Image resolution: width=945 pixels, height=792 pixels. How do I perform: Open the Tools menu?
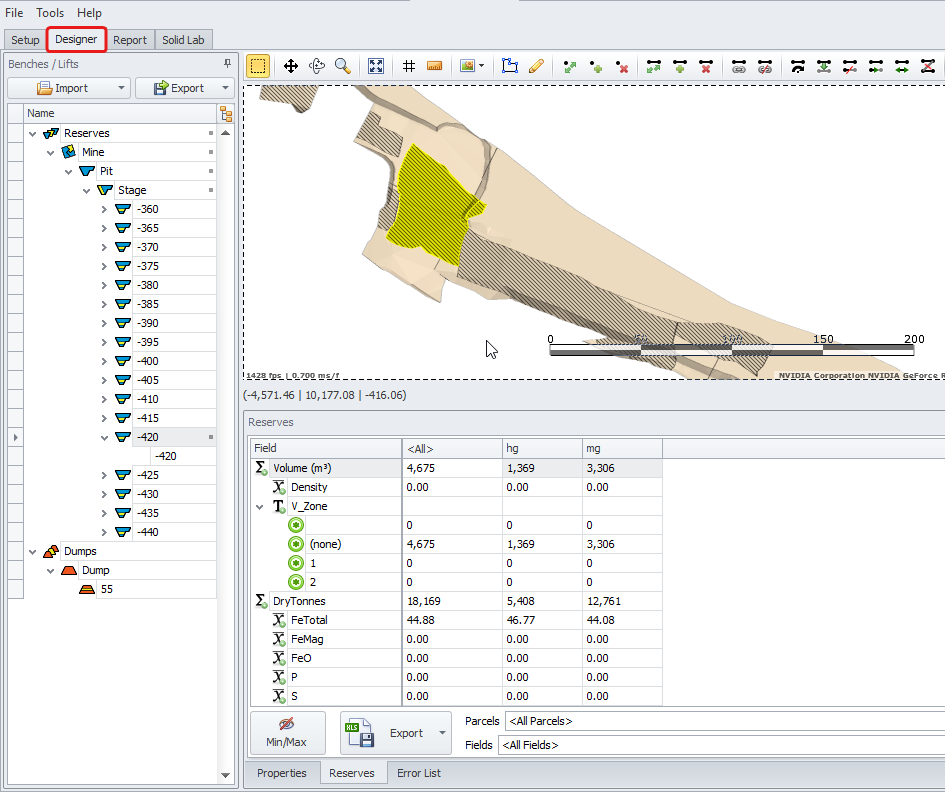(50, 13)
